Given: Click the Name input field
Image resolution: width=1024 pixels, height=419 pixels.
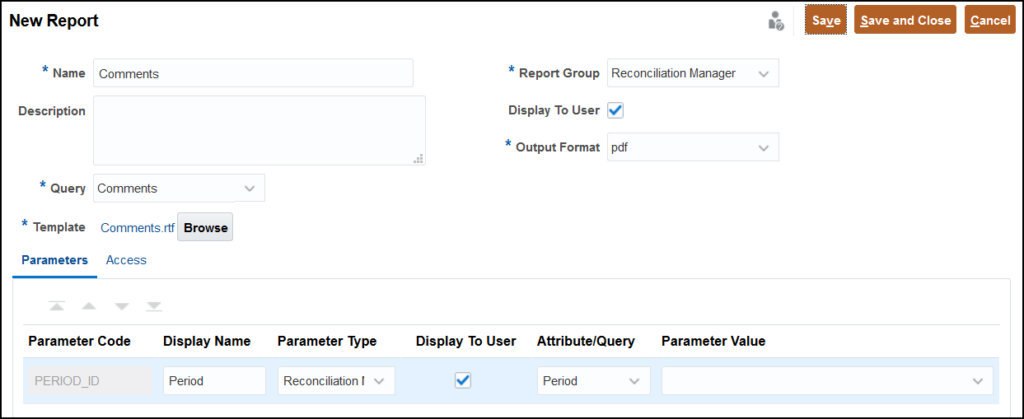Looking at the screenshot, I should [253, 73].
